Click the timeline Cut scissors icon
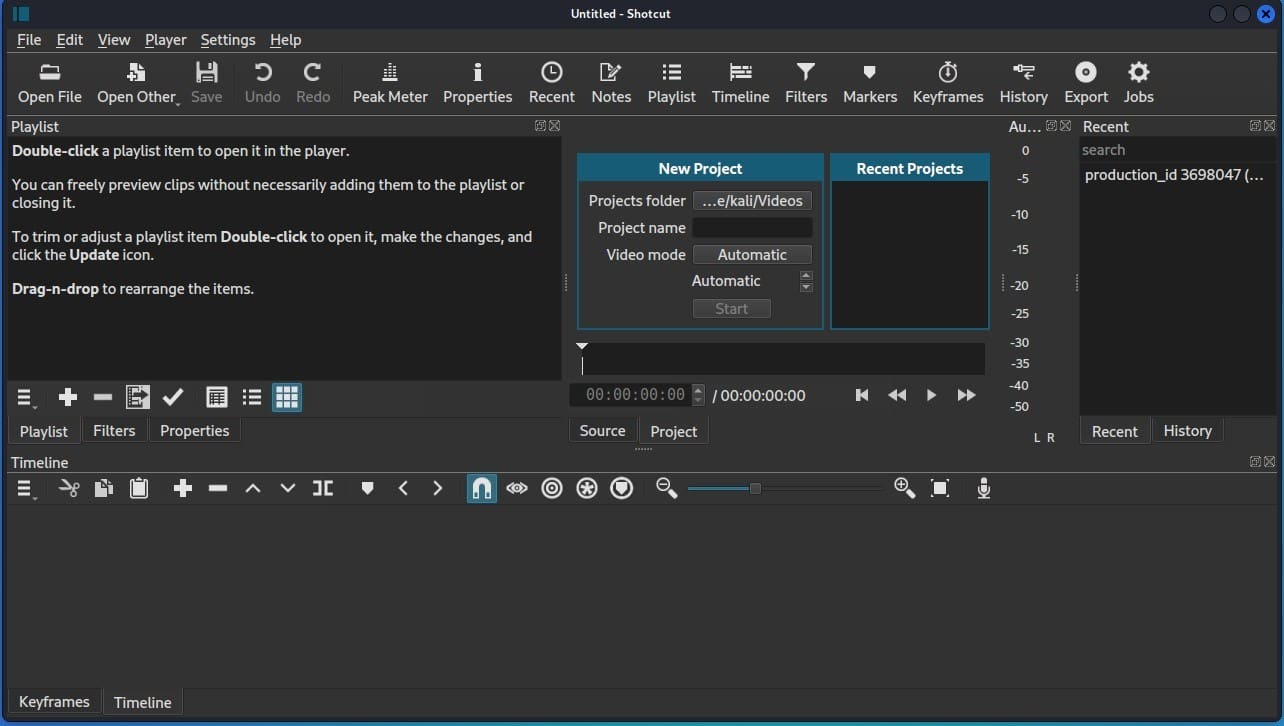Image resolution: width=1284 pixels, height=726 pixels. [x=69, y=489]
